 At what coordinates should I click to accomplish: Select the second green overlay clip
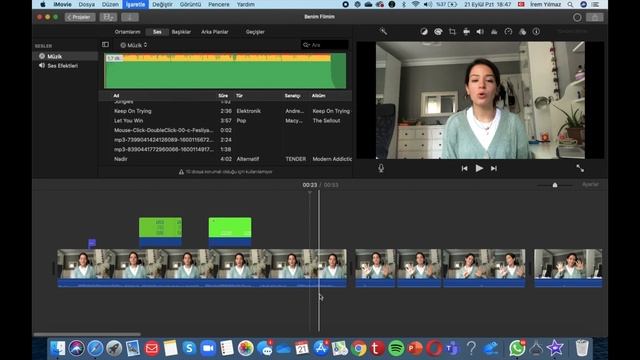point(230,231)
